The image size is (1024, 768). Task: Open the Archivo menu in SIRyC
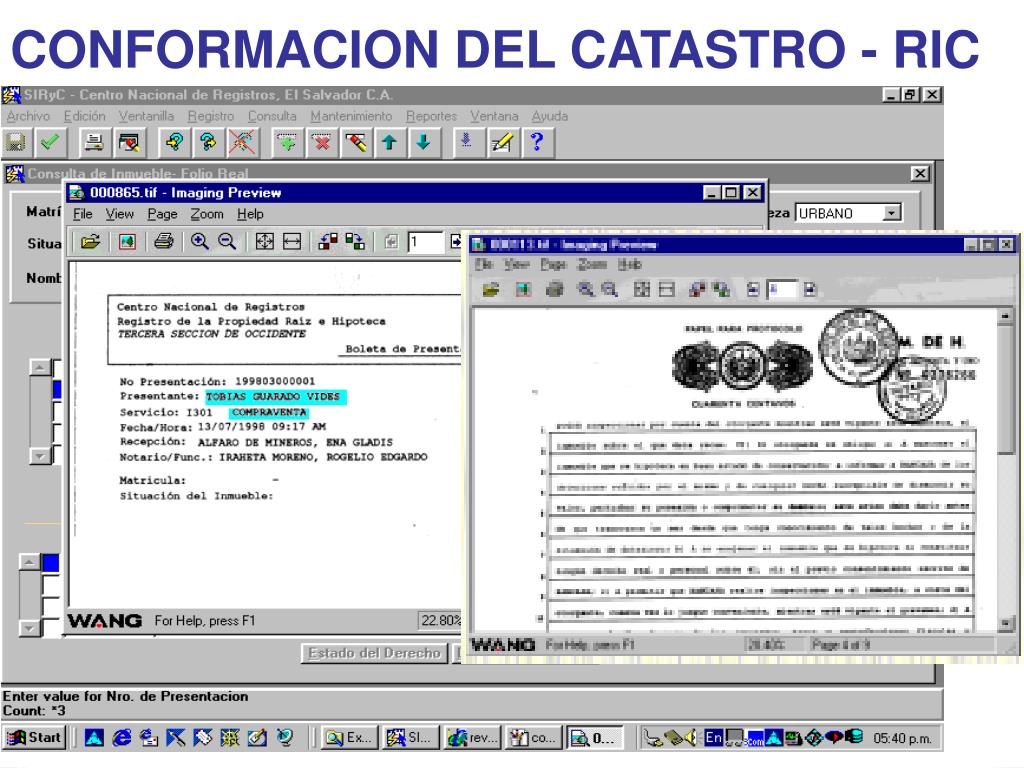(x=28, y=116)
